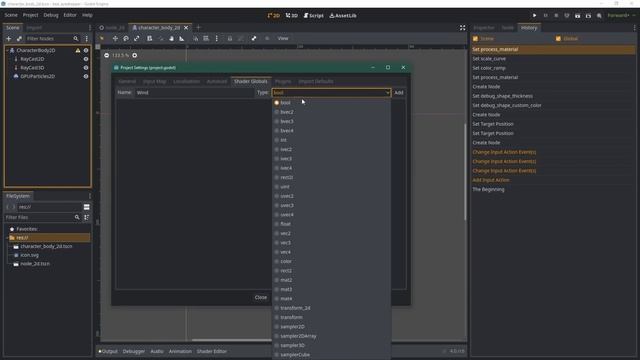The image size is (640, 360).
Task: Switch to the Script workspace button
Action: (313, 16)
